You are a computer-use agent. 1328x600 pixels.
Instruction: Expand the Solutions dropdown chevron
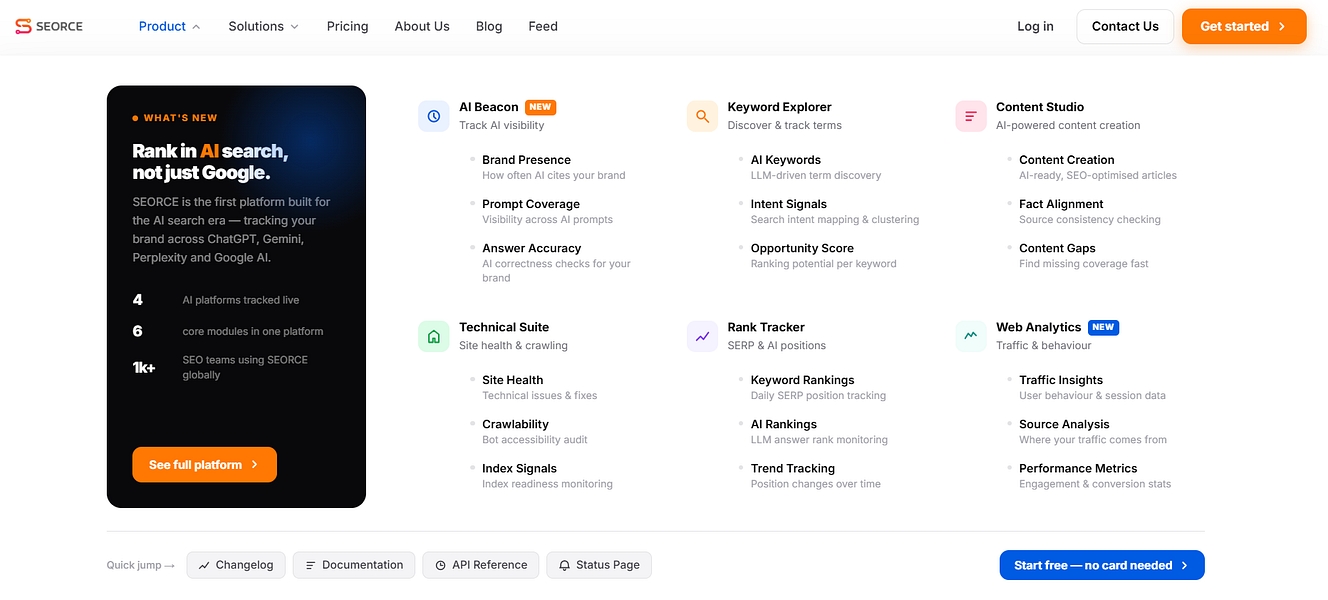pos(294,27)
